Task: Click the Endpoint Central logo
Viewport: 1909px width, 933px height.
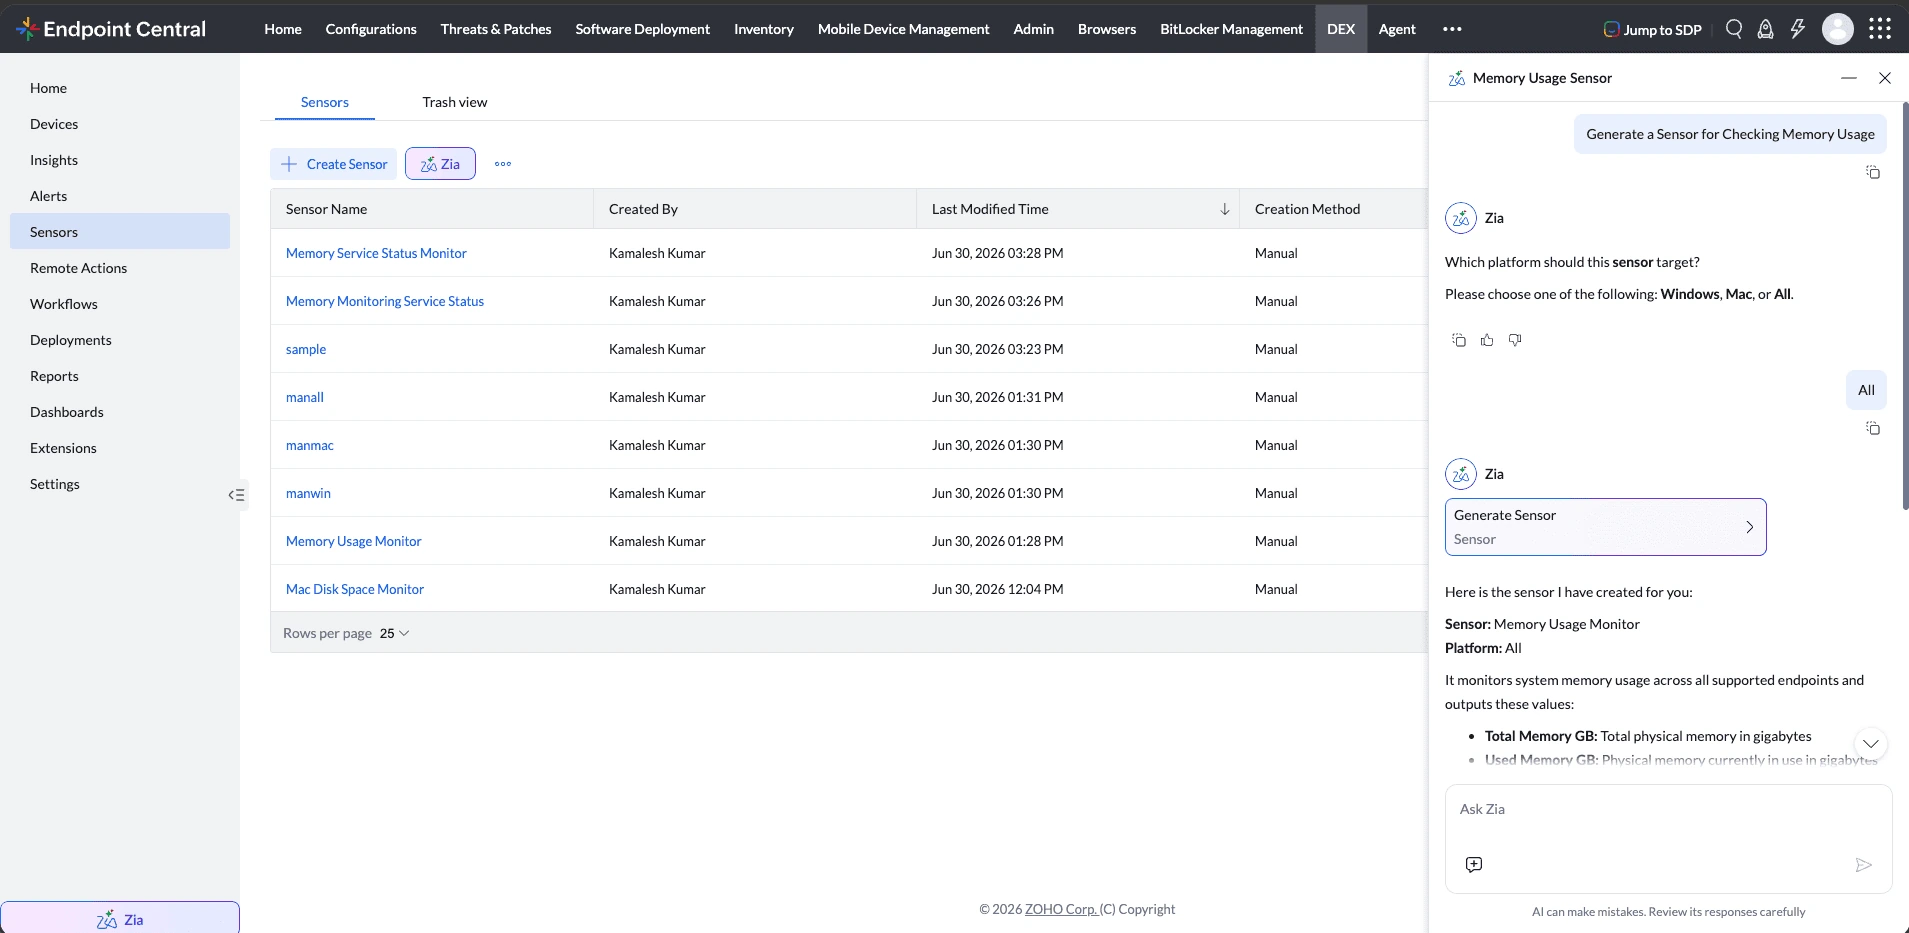Action: tap(111, 29)
